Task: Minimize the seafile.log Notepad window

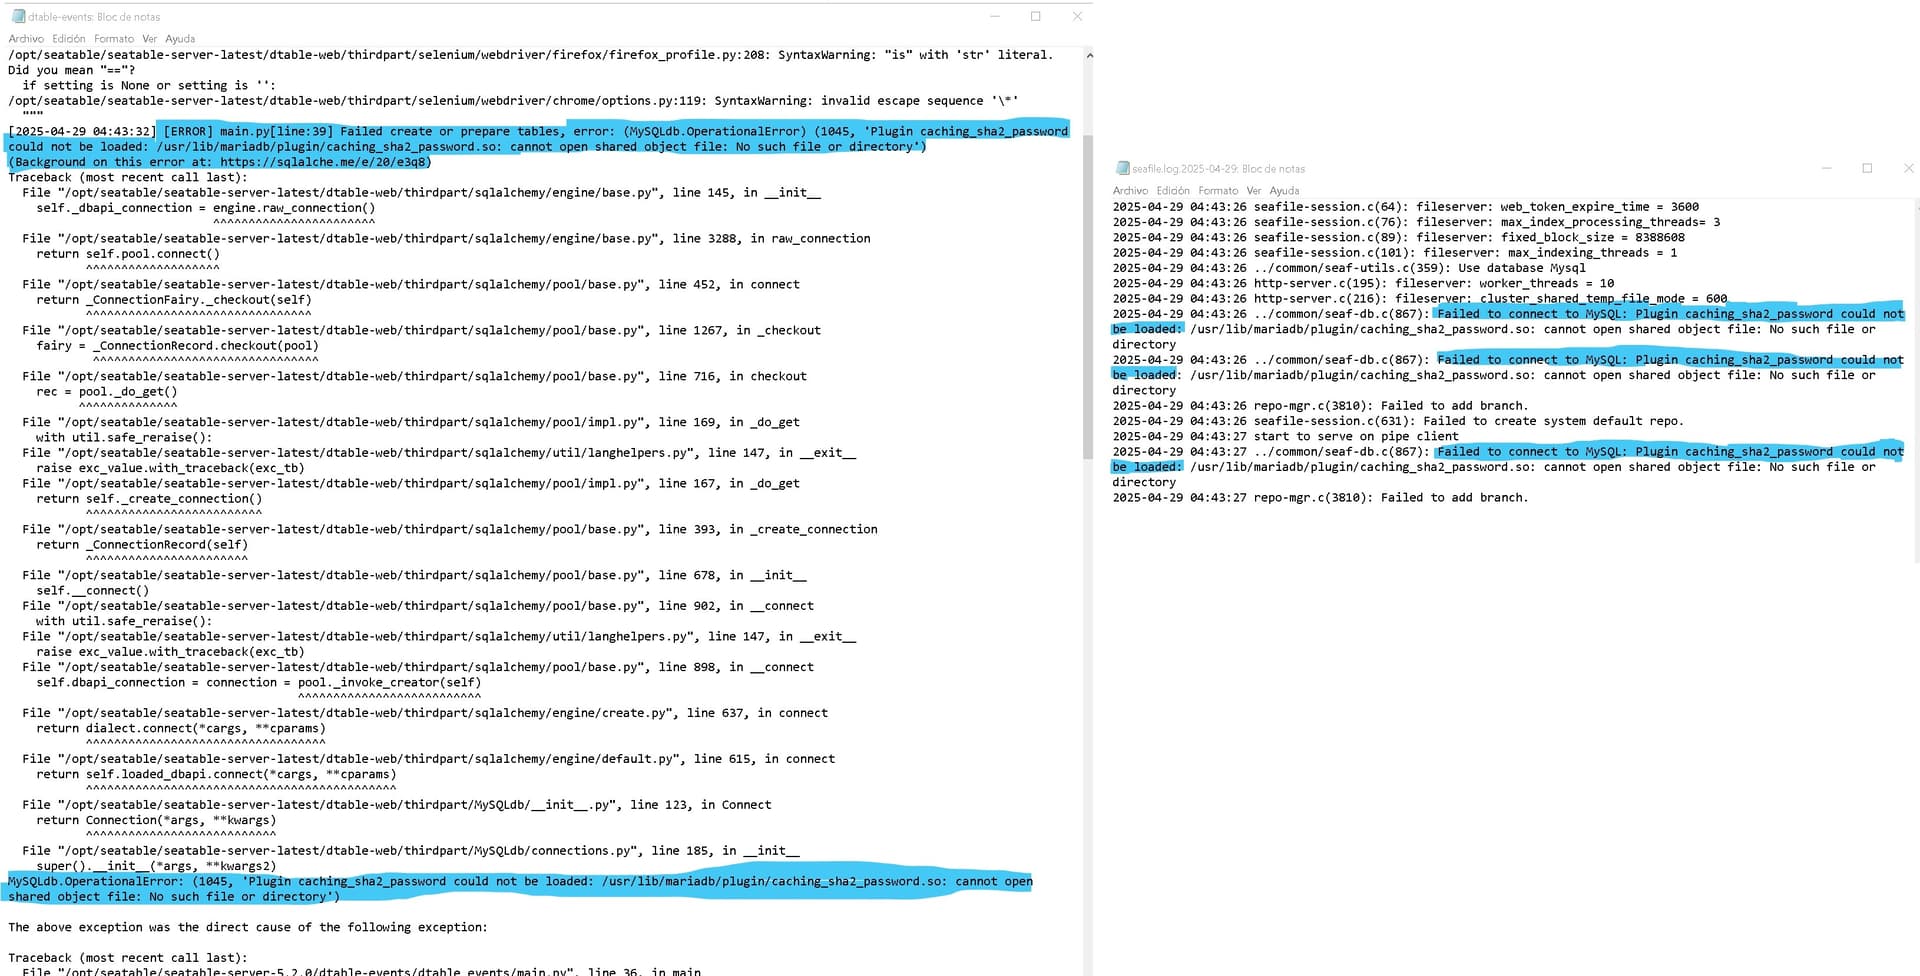Action: click(1826, 168)
